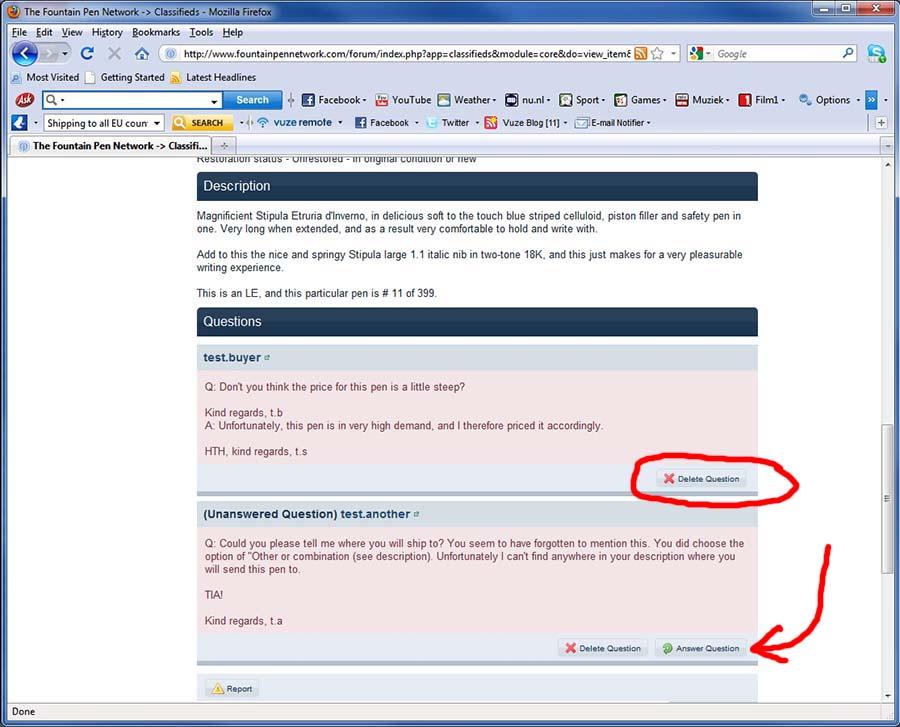
Task: Reload the page with the refresh icon
Action: click(87, 54)
